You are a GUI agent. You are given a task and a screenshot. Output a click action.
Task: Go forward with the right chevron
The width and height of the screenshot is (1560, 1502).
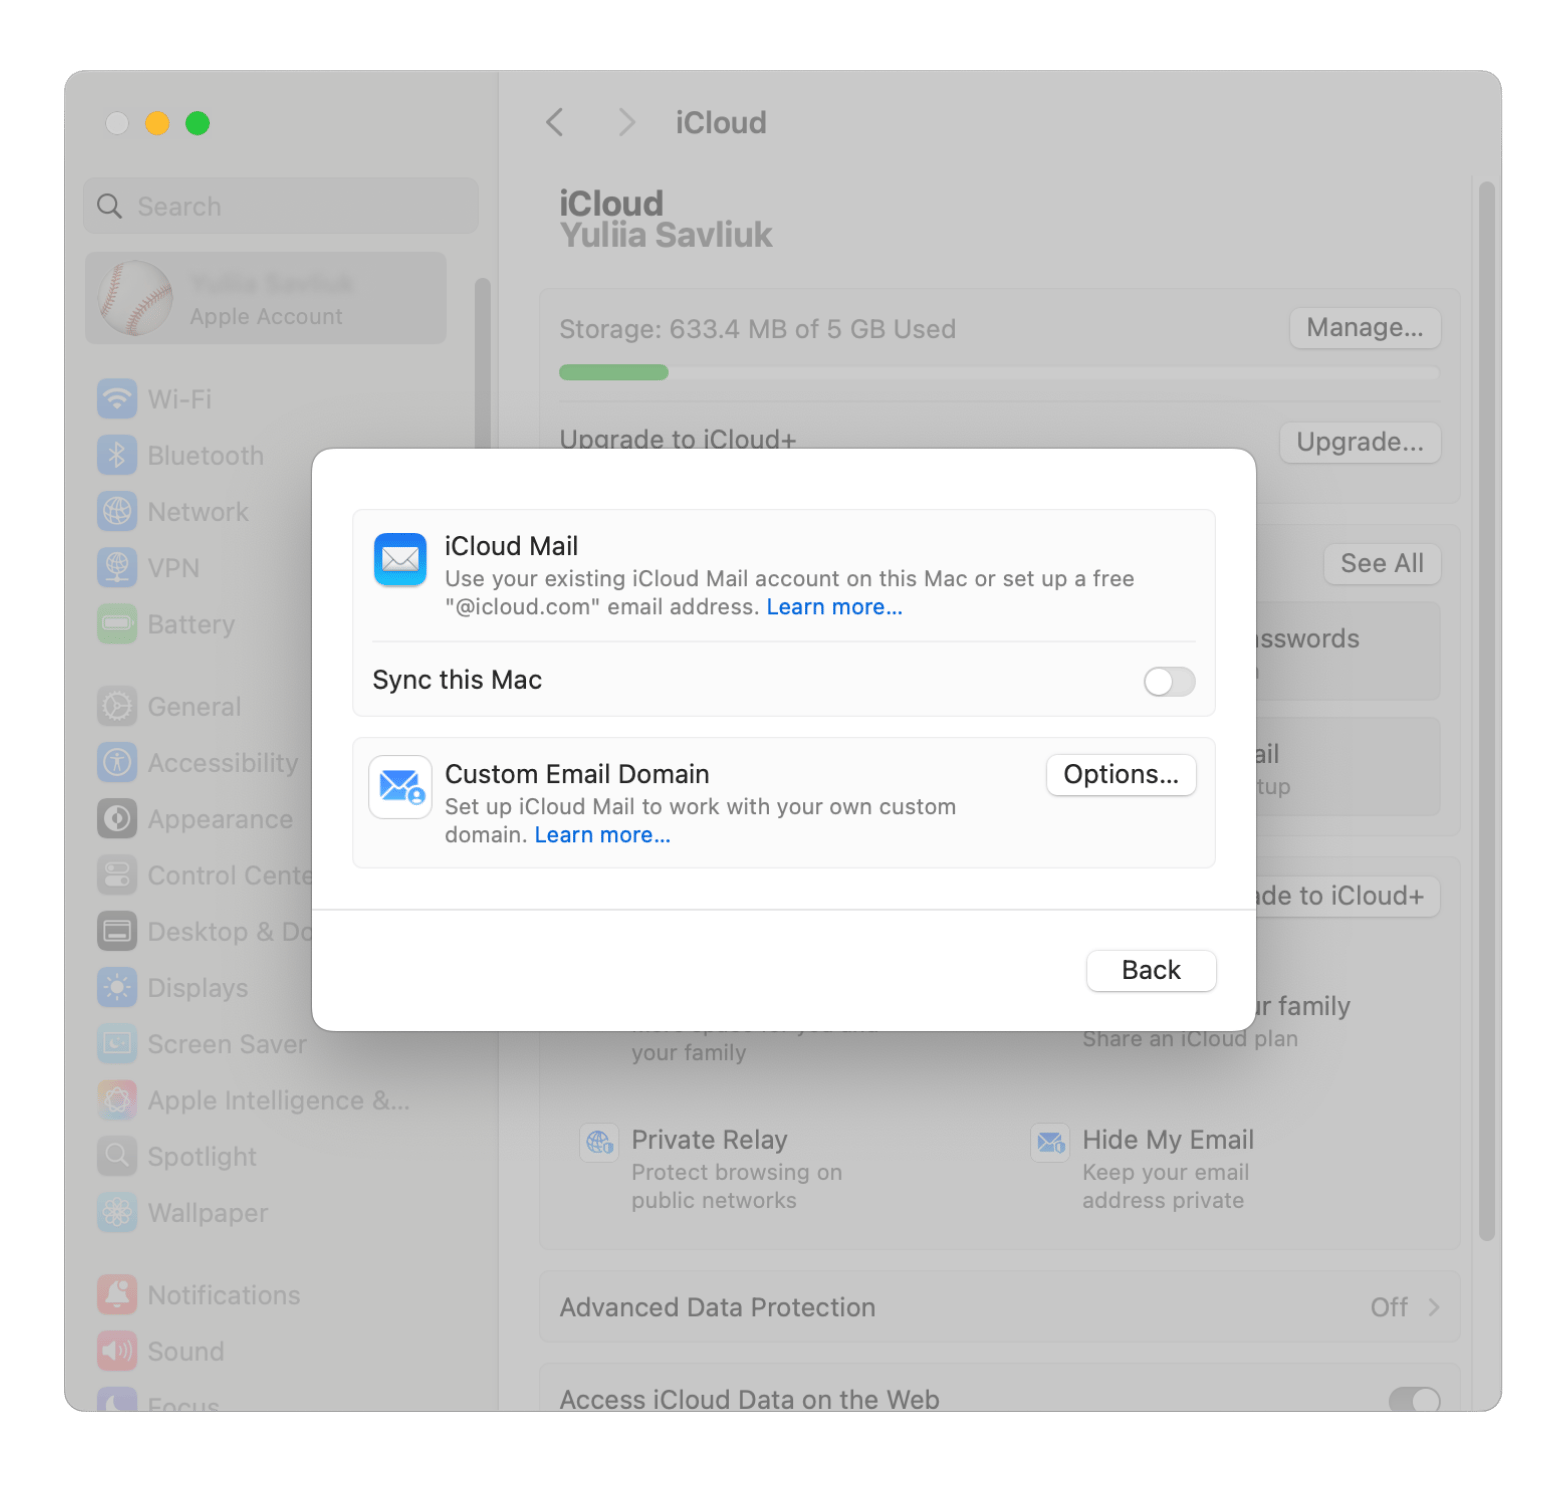click(x=626, y=122)
